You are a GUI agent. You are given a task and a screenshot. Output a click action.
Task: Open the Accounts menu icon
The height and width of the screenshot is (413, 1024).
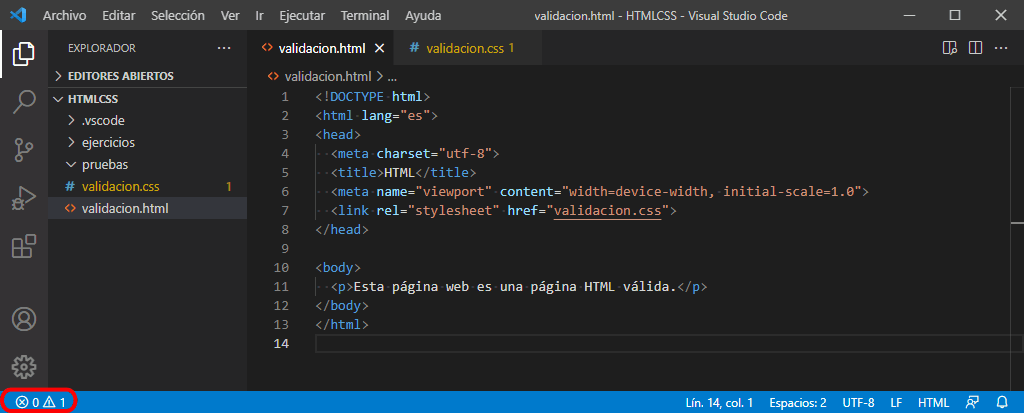tap(24, 319)
